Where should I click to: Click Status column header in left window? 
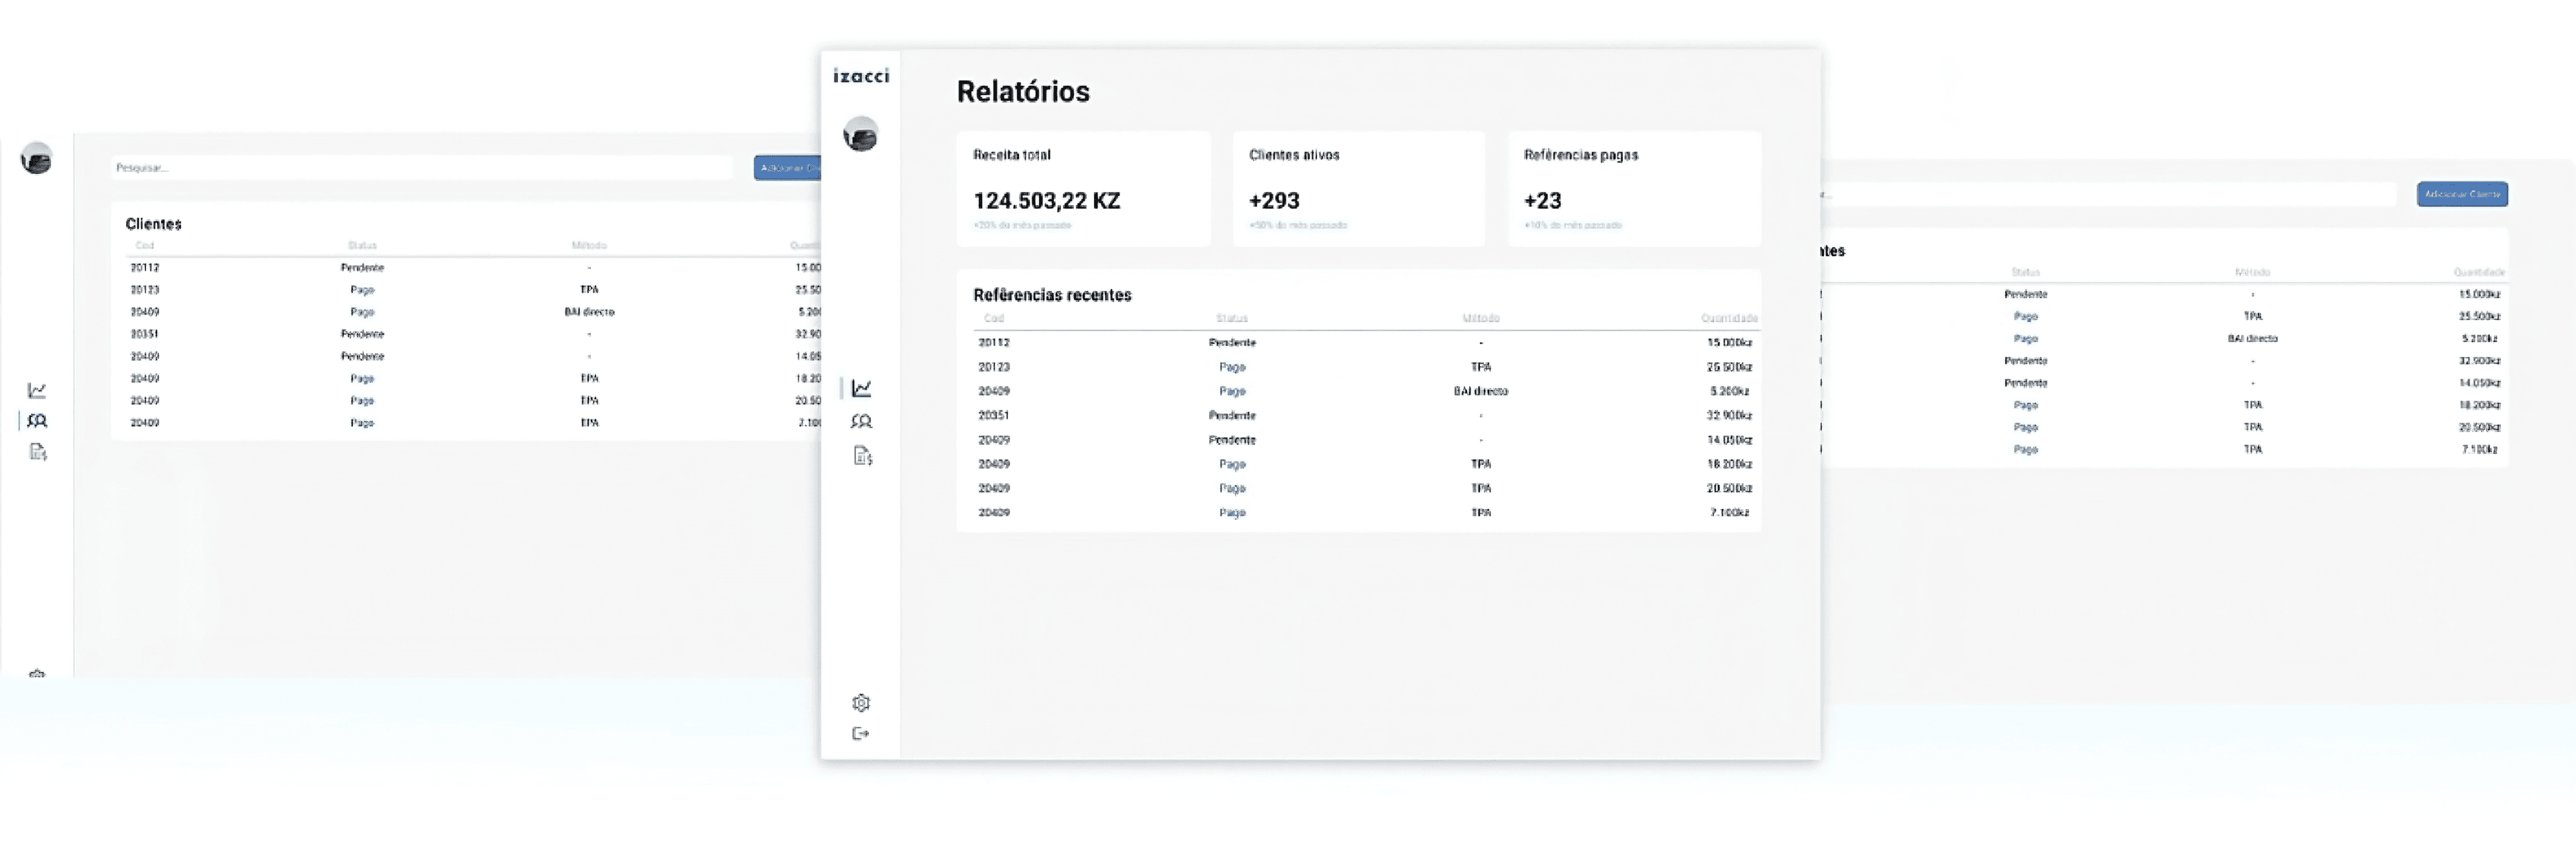[362, 245]
